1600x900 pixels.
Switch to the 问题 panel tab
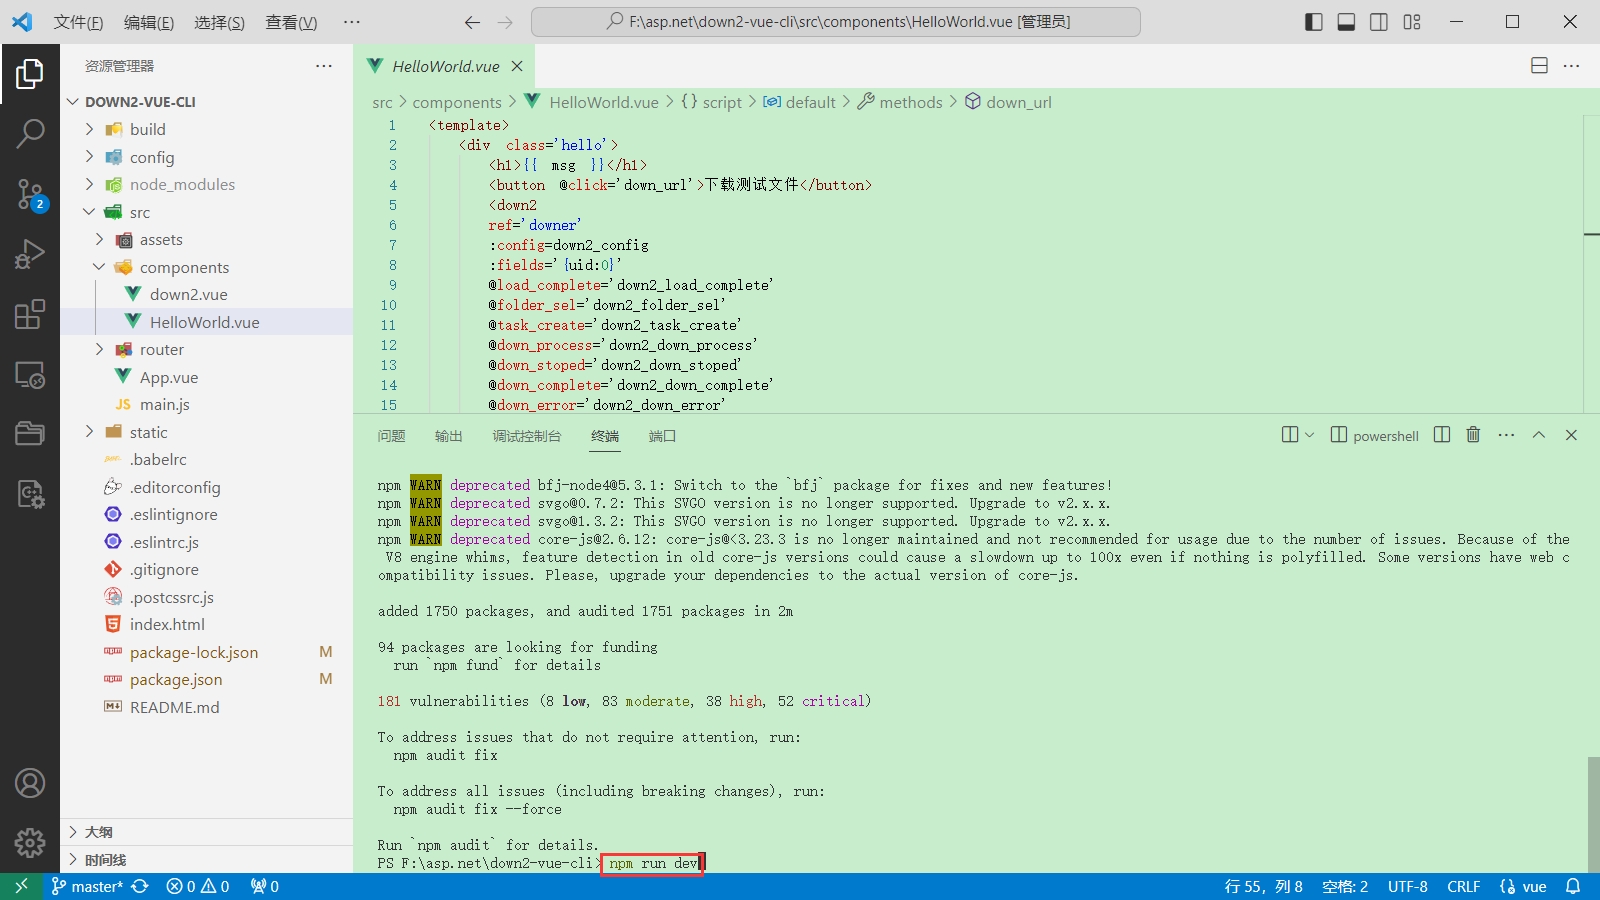point(391,436)
